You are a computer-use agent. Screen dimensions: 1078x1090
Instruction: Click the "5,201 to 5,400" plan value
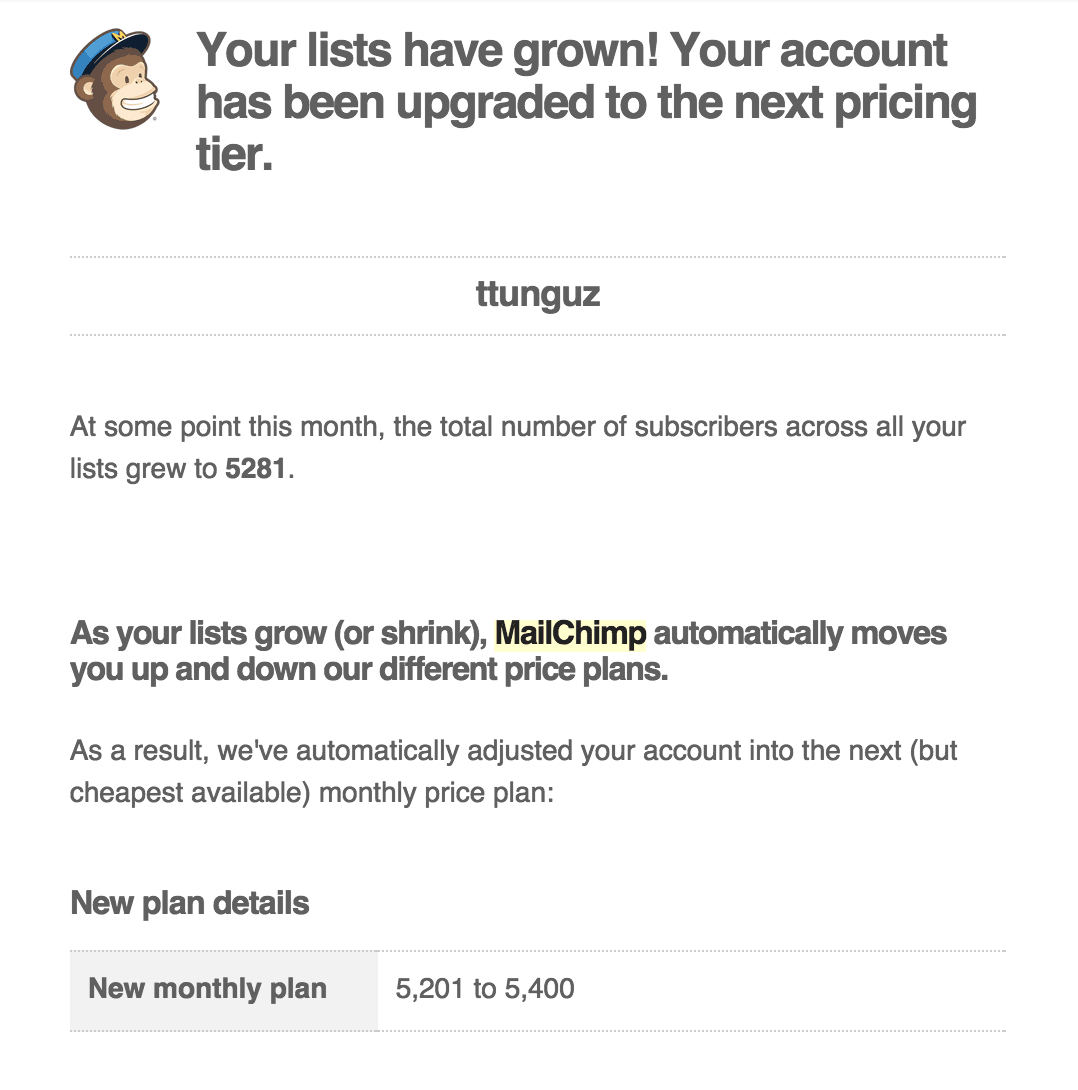pos(485,989)
